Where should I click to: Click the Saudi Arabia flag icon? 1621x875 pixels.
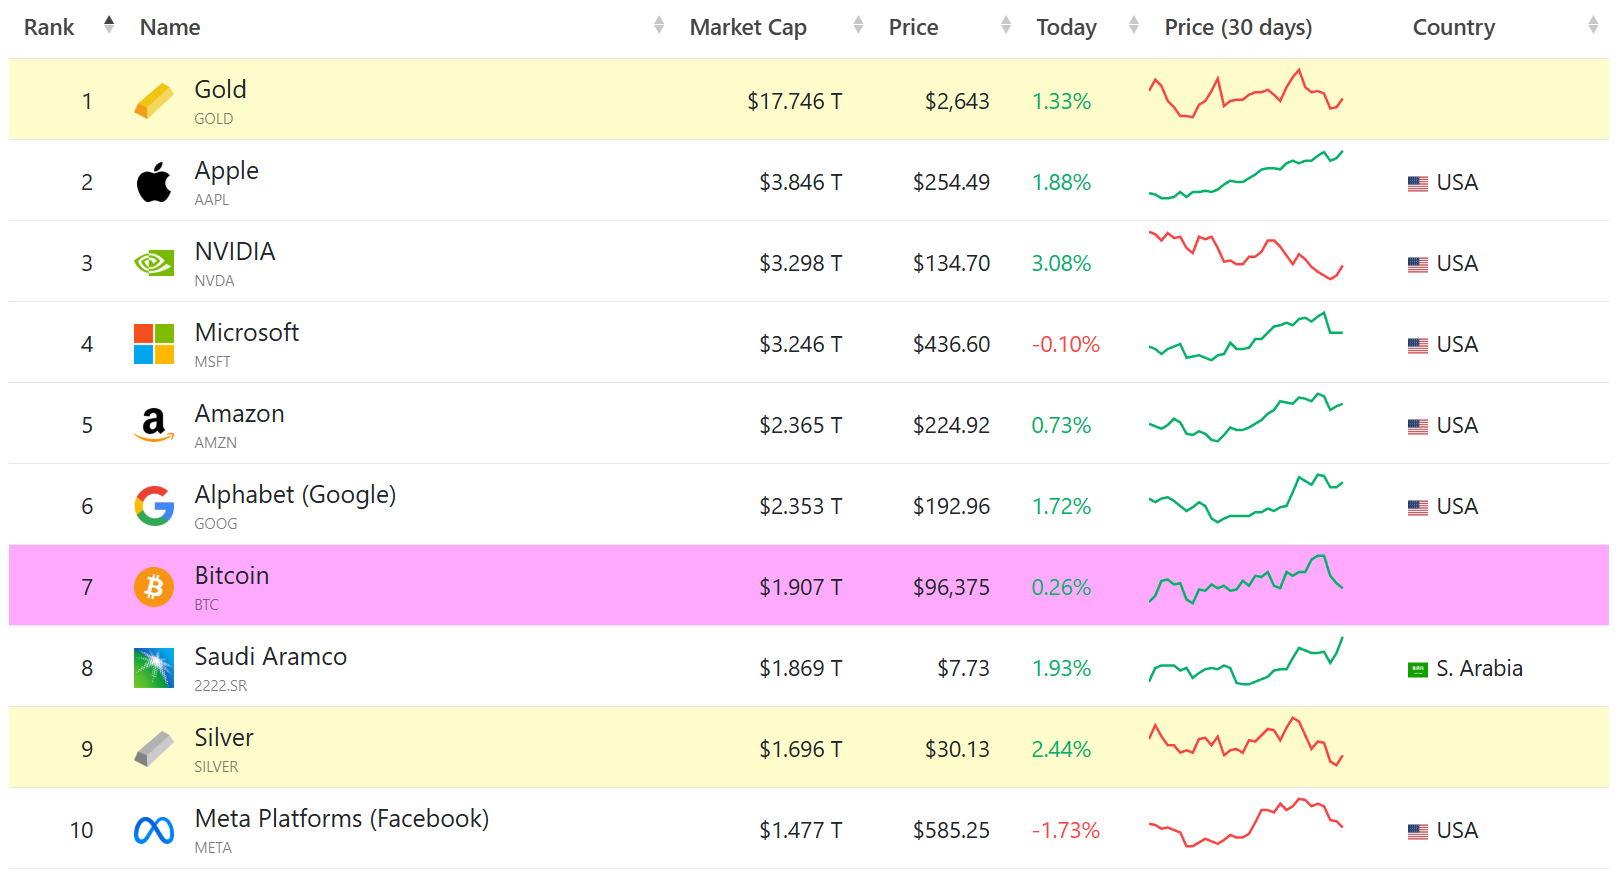tap(1418, 669)
